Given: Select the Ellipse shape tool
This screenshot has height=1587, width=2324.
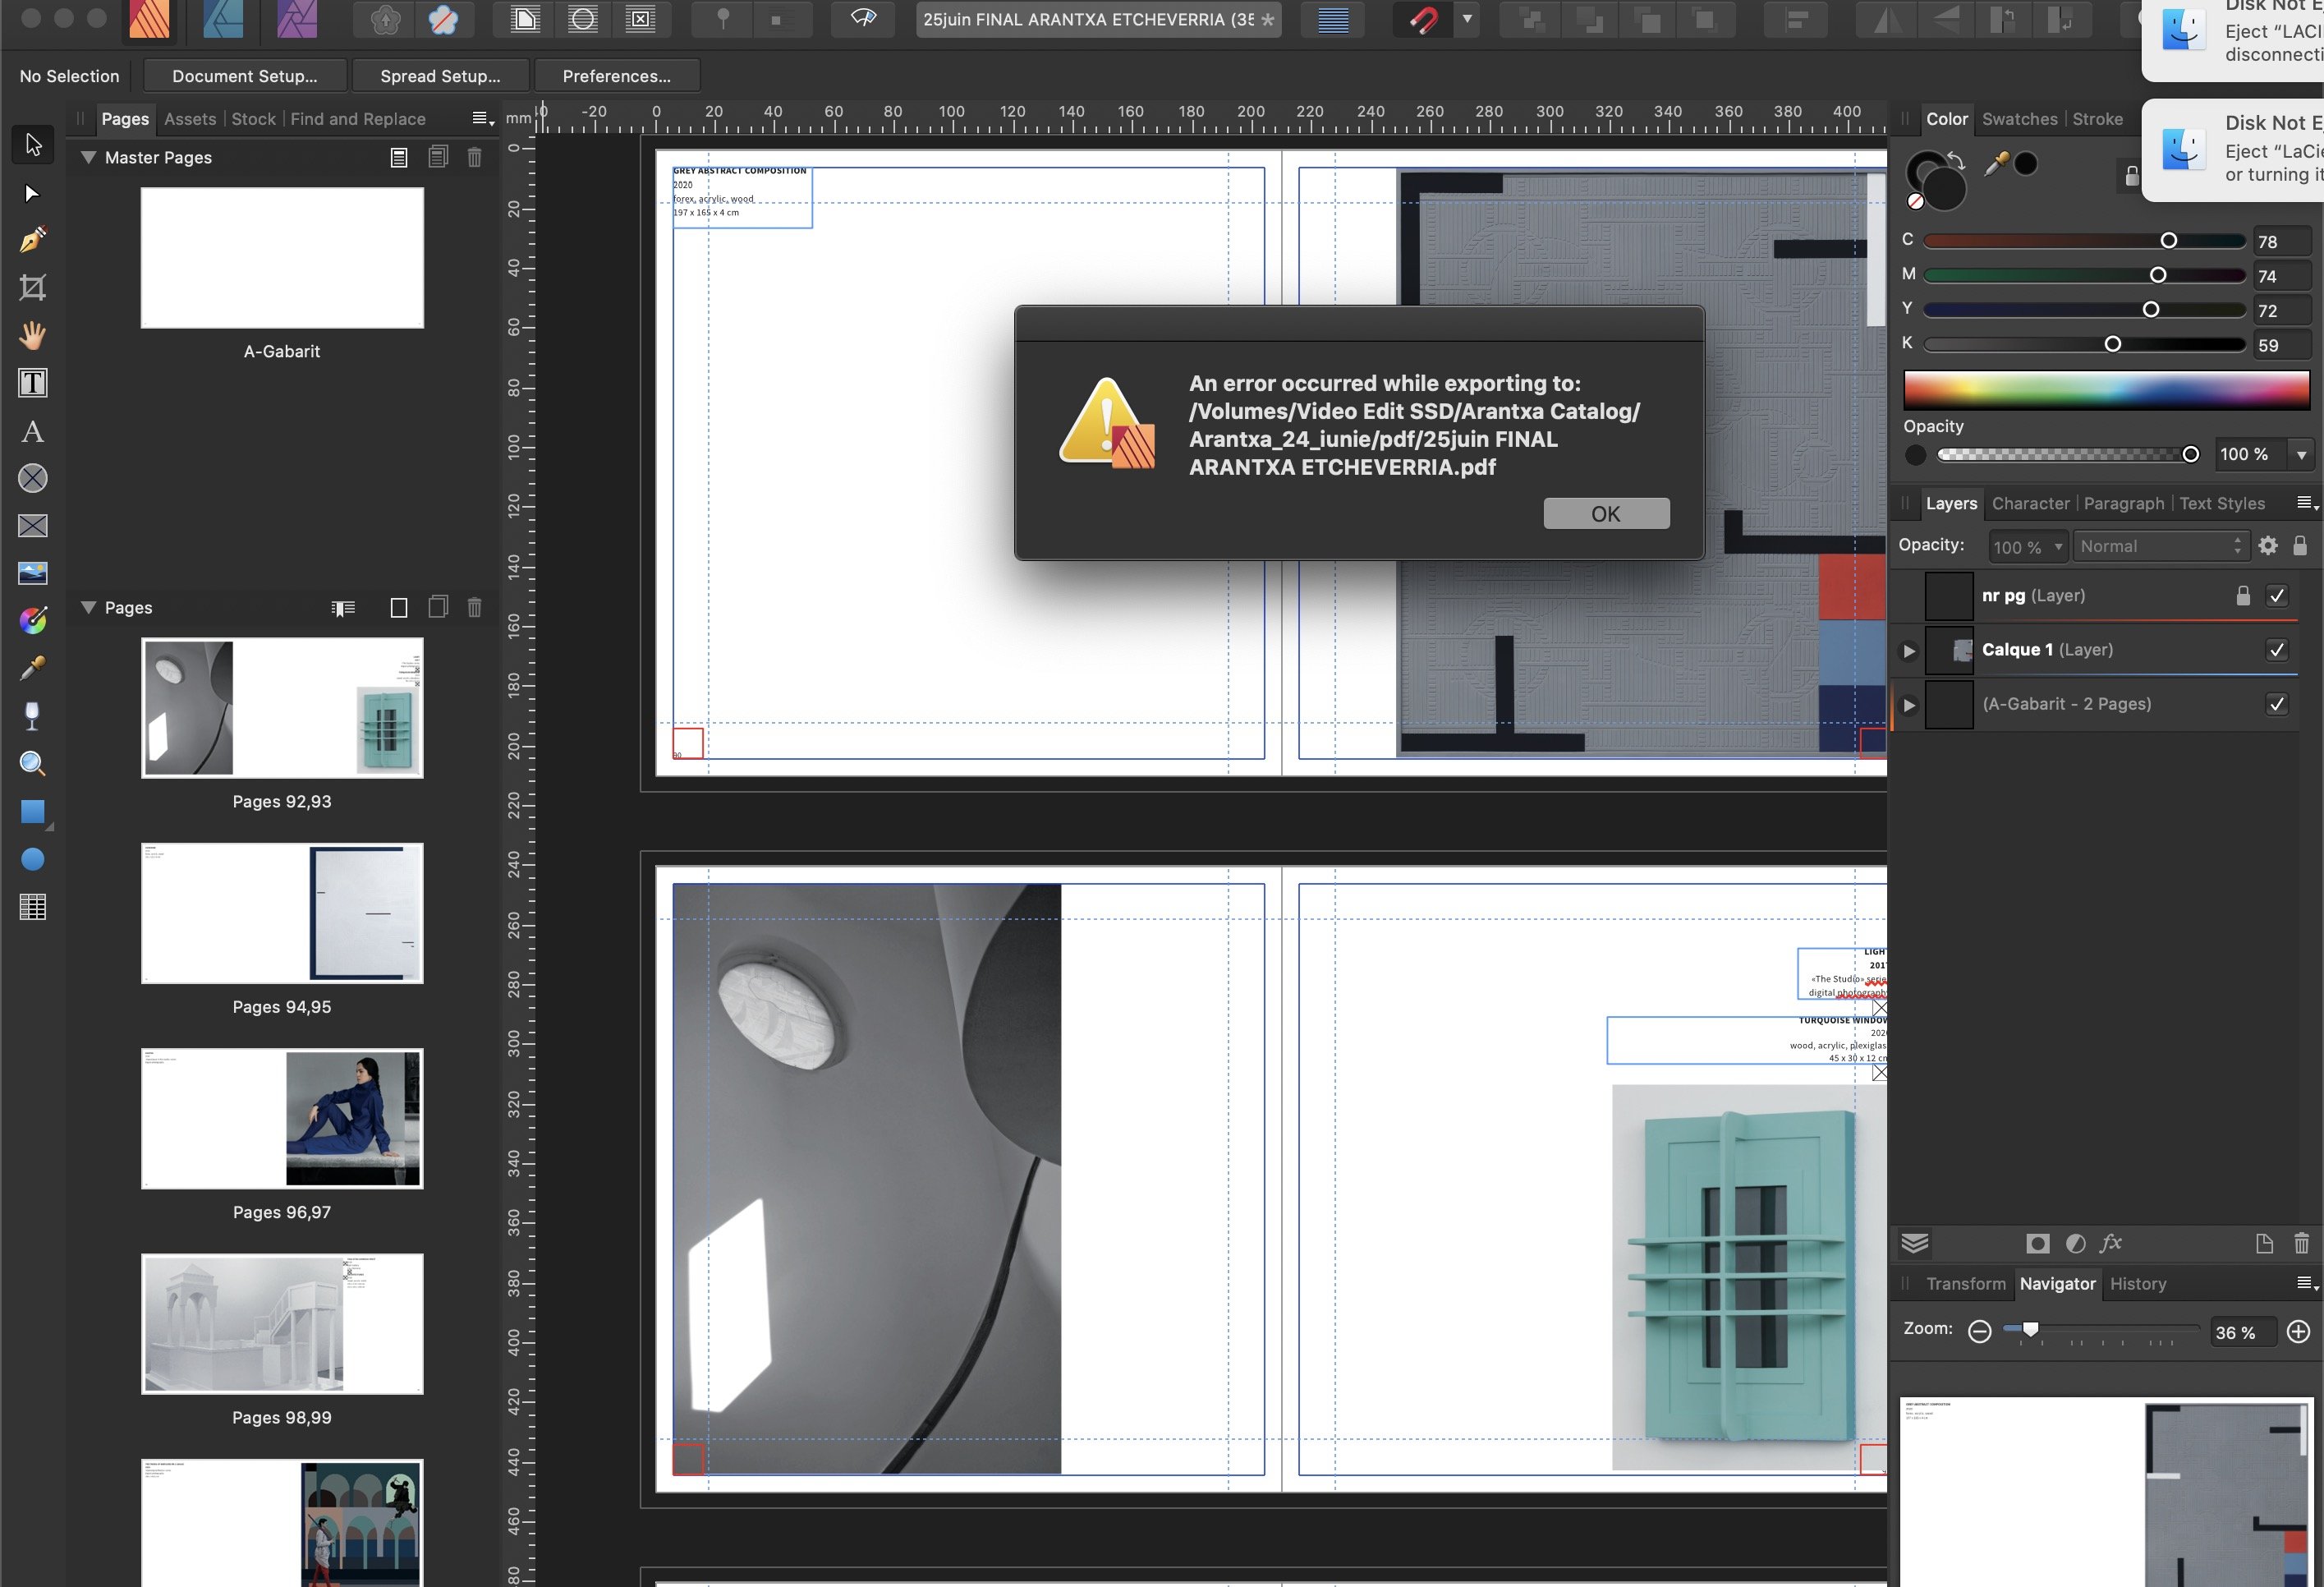Looking at the screenshot, I should [33, 859].
